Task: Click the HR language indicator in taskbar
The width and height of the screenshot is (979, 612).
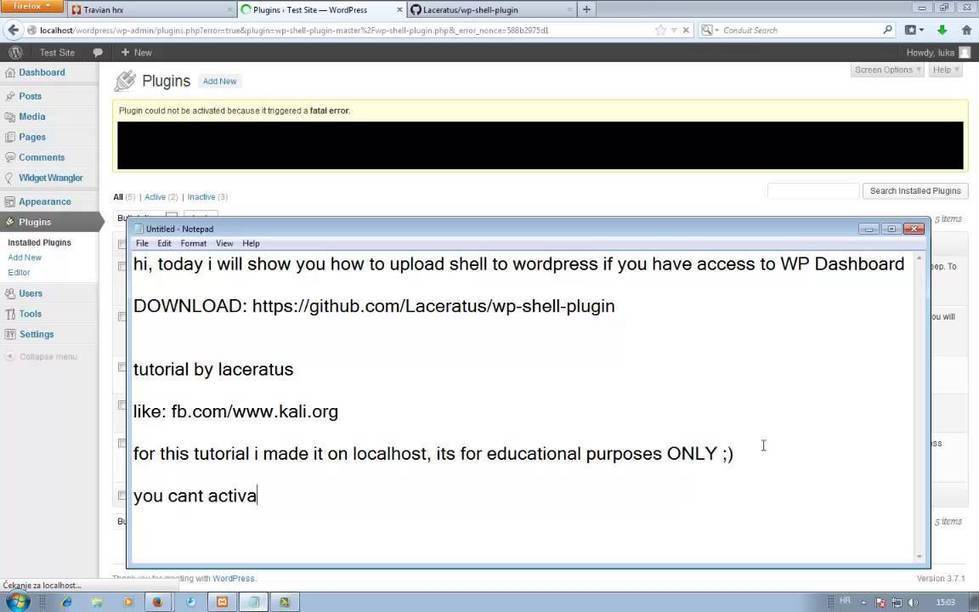Action: click(x=845, y=601)
